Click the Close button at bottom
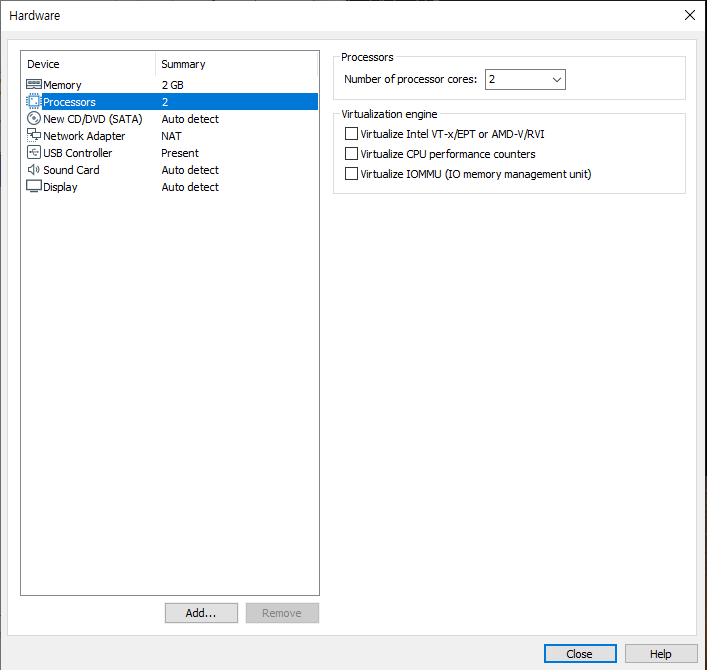707x670 pixels. pyautogui.click(x=580, y=653)
